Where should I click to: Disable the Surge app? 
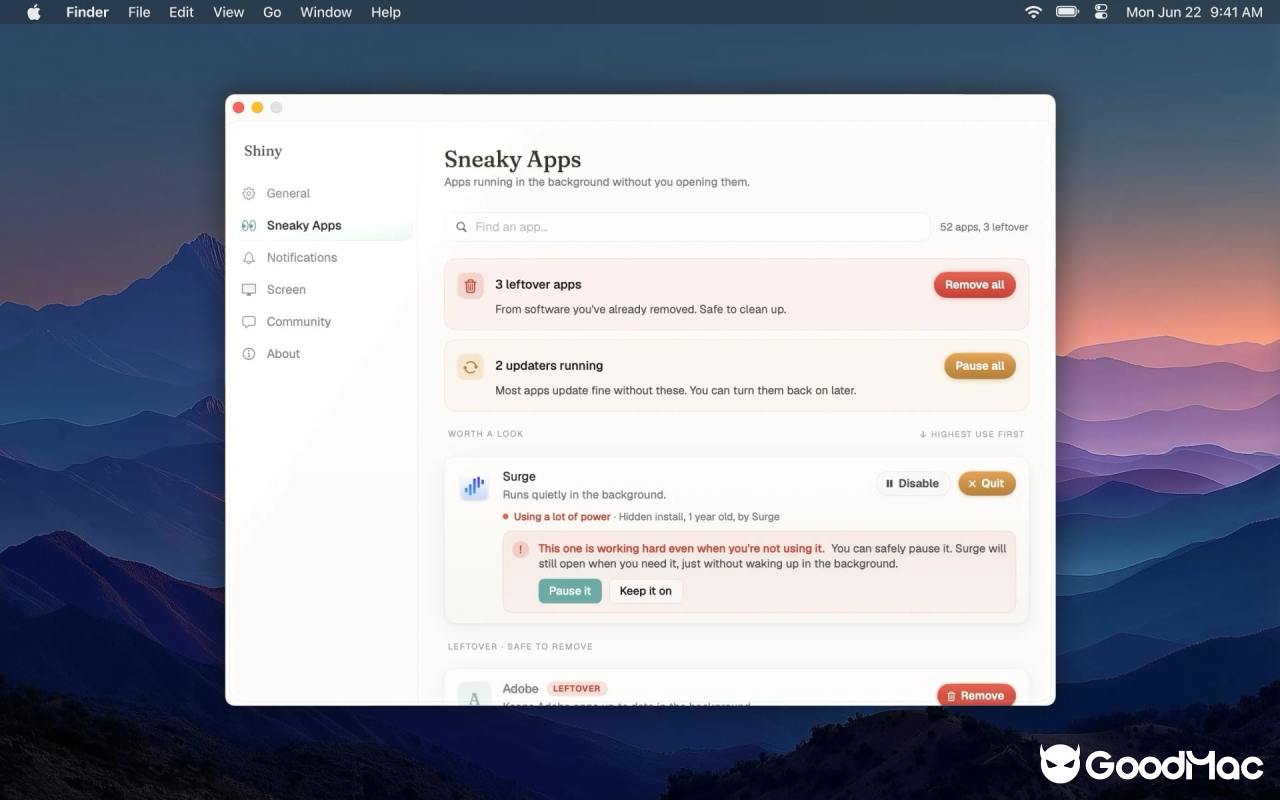click(x=913, y=483)
